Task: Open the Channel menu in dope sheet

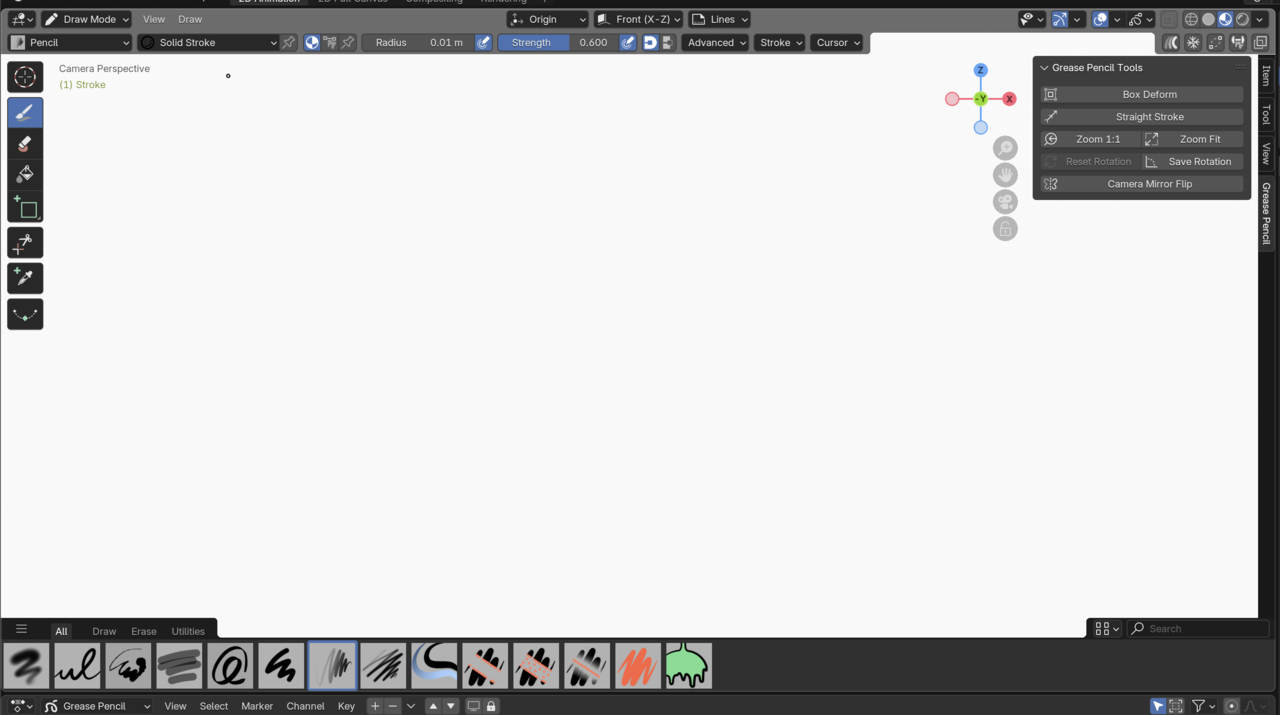Action: [305, 706]
